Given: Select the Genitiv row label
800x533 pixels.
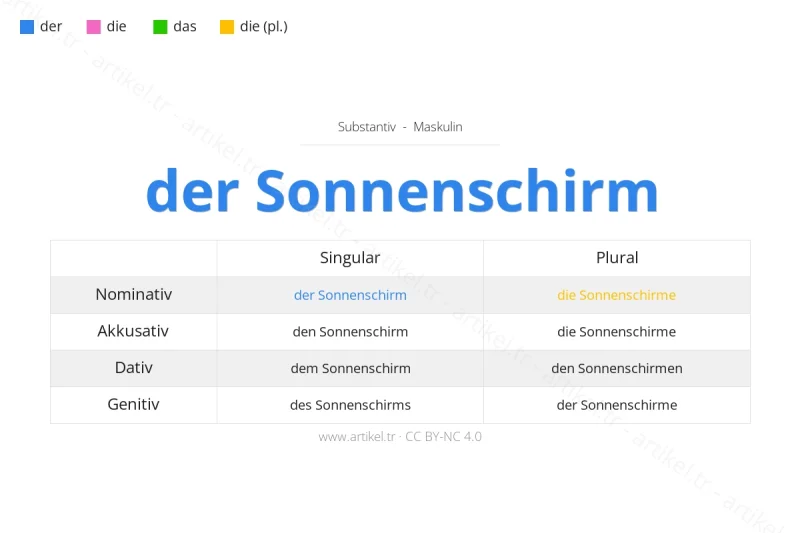Looking at the screenshot, I should [x=134, y=405].
